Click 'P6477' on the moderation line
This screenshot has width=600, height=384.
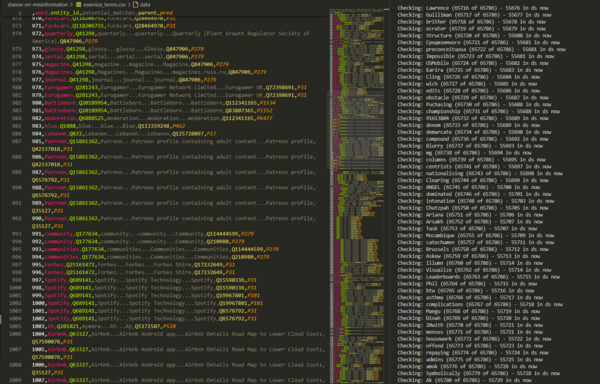264,118
